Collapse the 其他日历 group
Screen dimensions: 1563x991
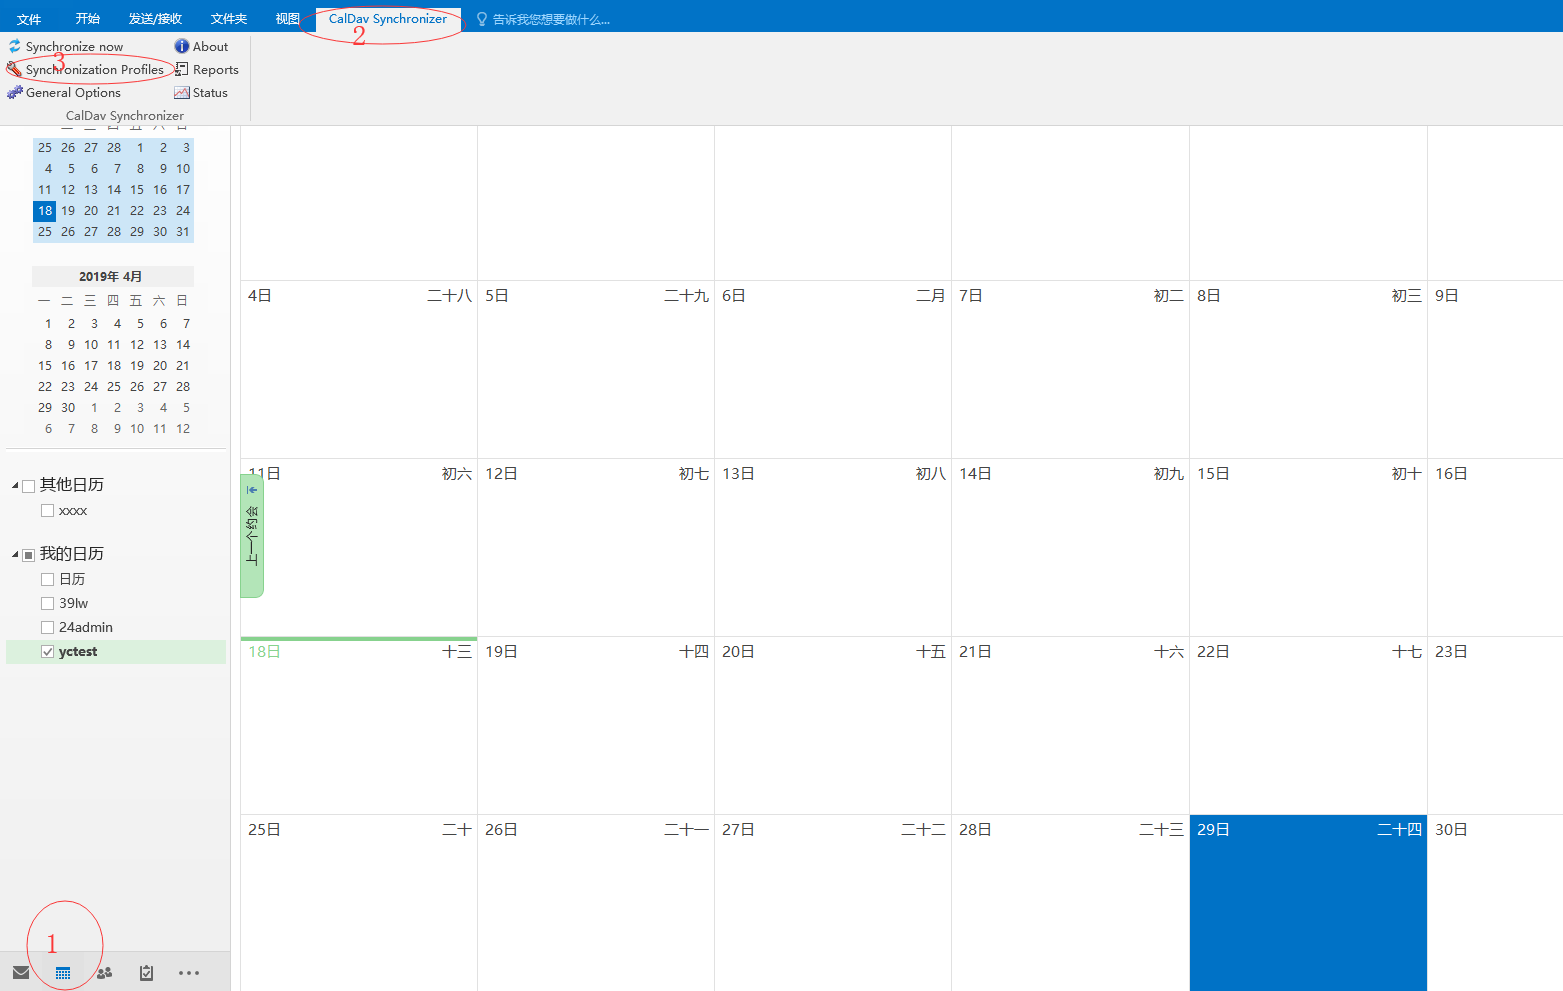coord(15,485)
